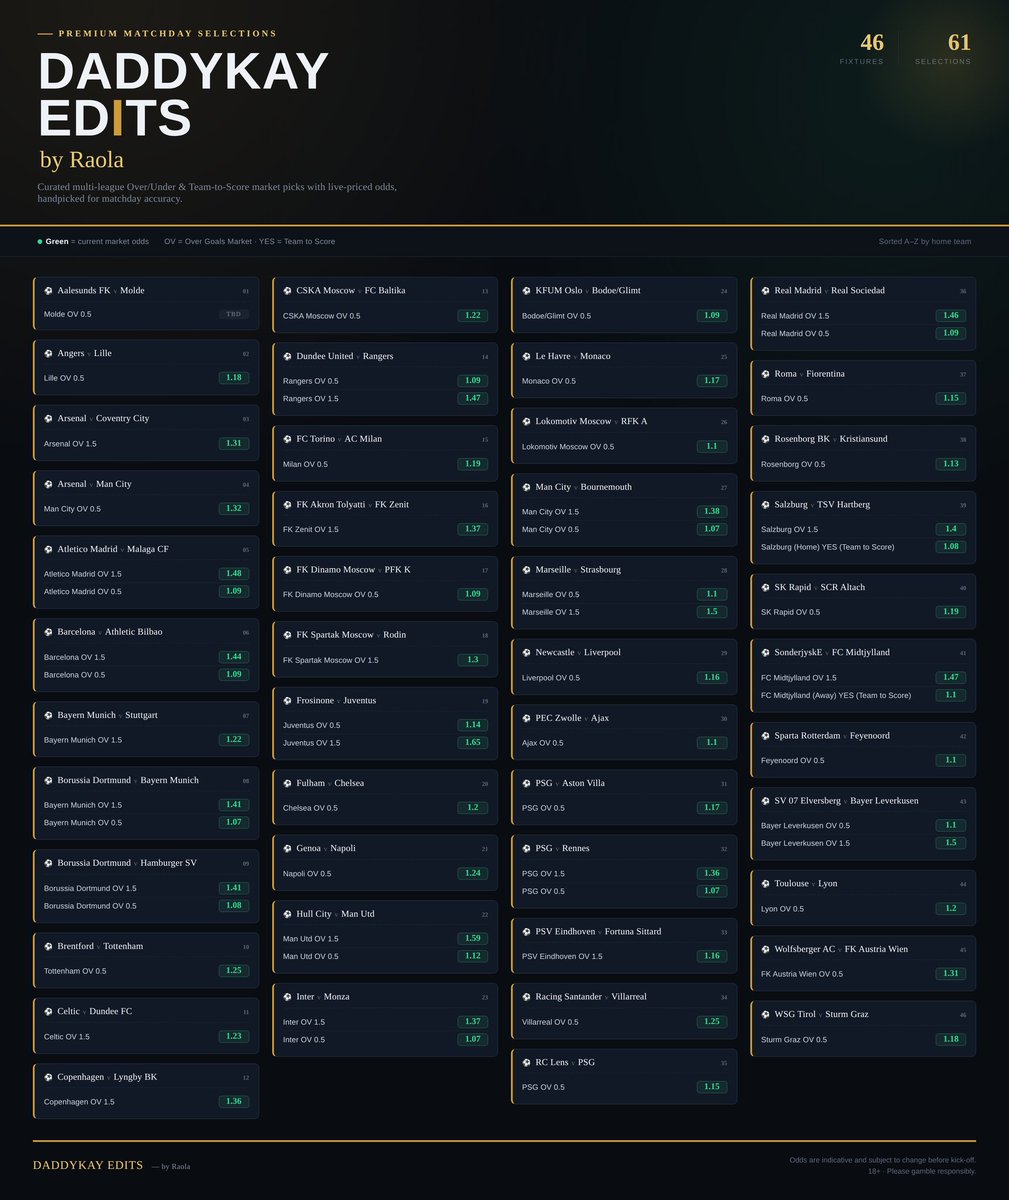
Task: Select the 1.18 odds for Sturm Graz OV 0.5
Action: click(951, 1038)
